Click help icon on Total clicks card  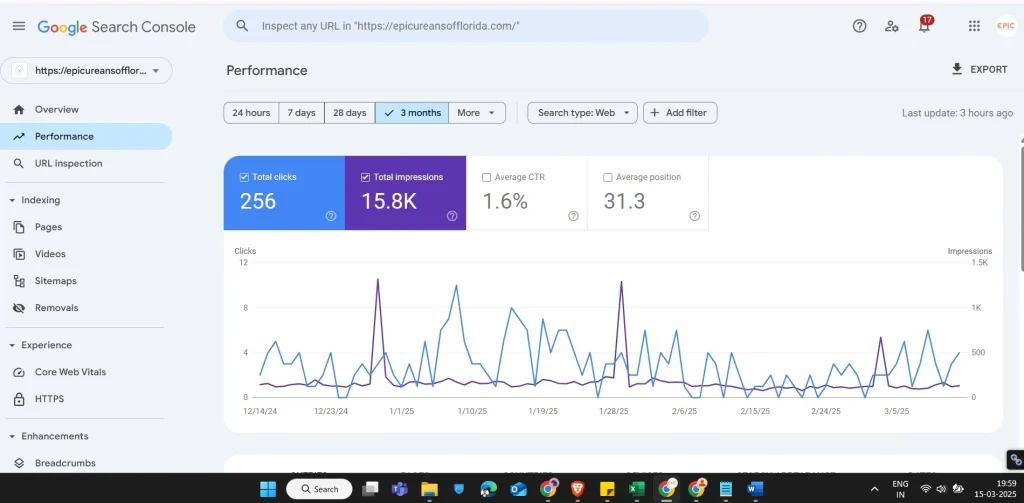click(331, 215)
